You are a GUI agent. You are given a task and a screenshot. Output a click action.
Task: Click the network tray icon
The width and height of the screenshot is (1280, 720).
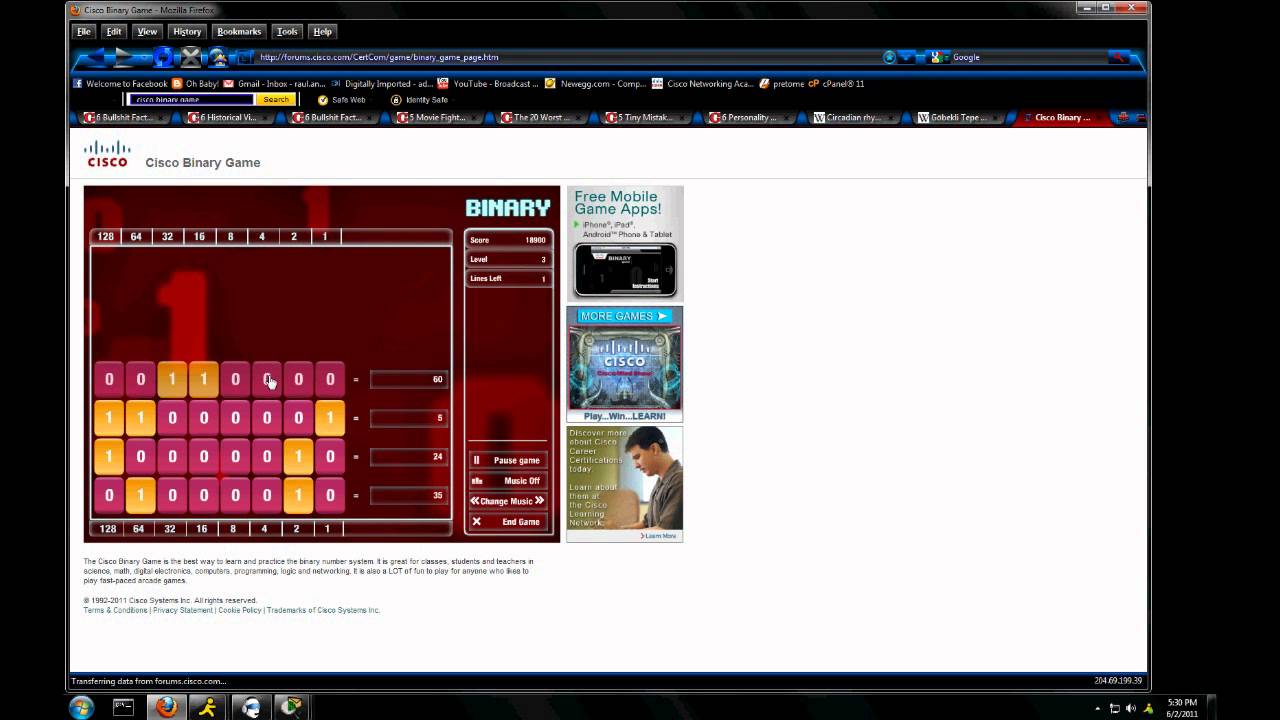coord(1114,708)
